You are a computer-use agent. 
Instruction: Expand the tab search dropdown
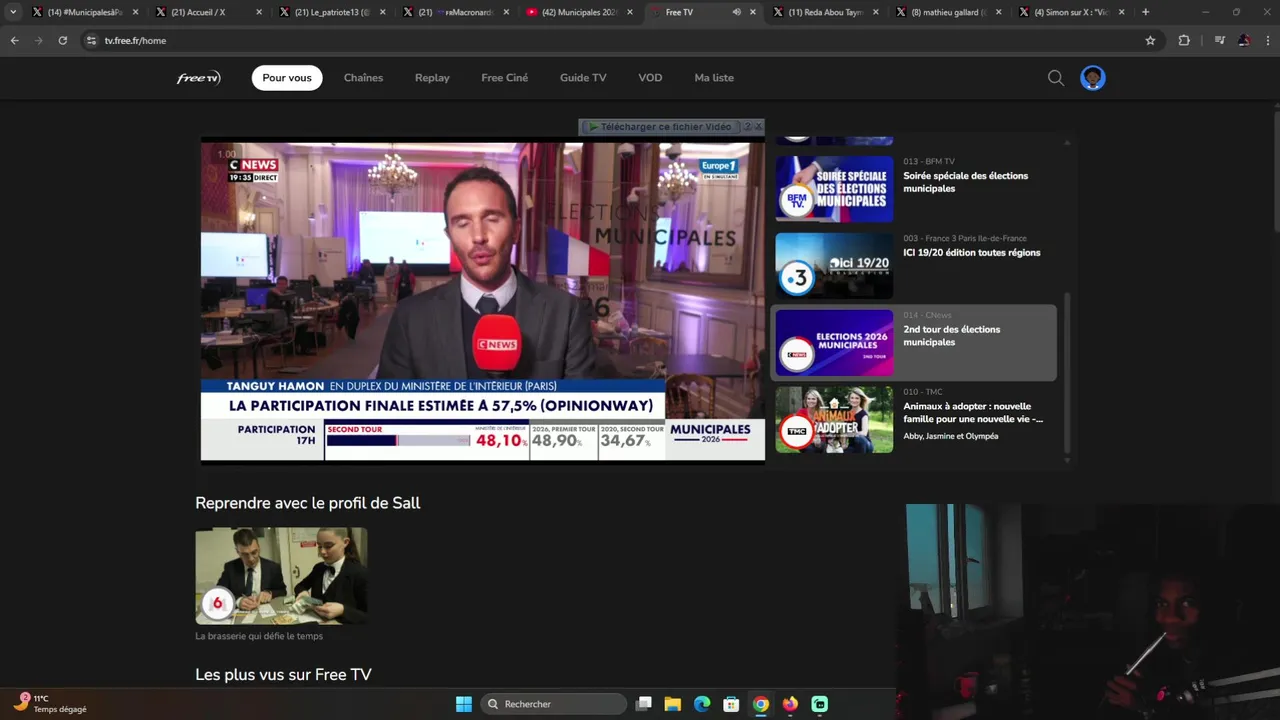[13, 12]
